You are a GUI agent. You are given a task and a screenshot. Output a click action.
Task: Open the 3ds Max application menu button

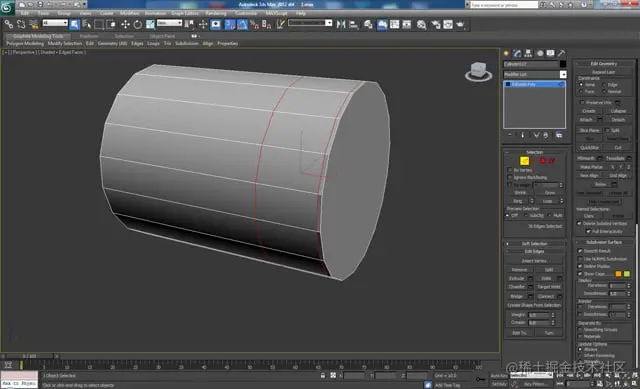pyautogui.click(x=7, y=7)
